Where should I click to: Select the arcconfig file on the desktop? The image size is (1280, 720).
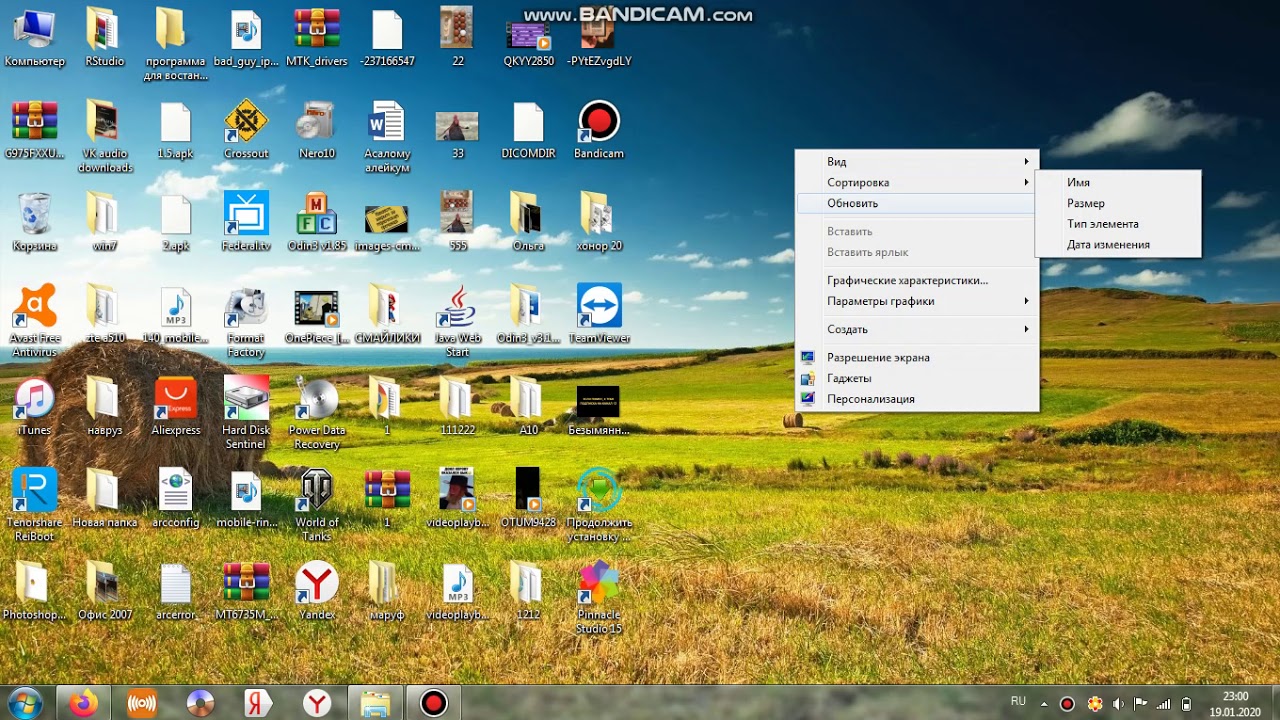[x=176, y=498]
